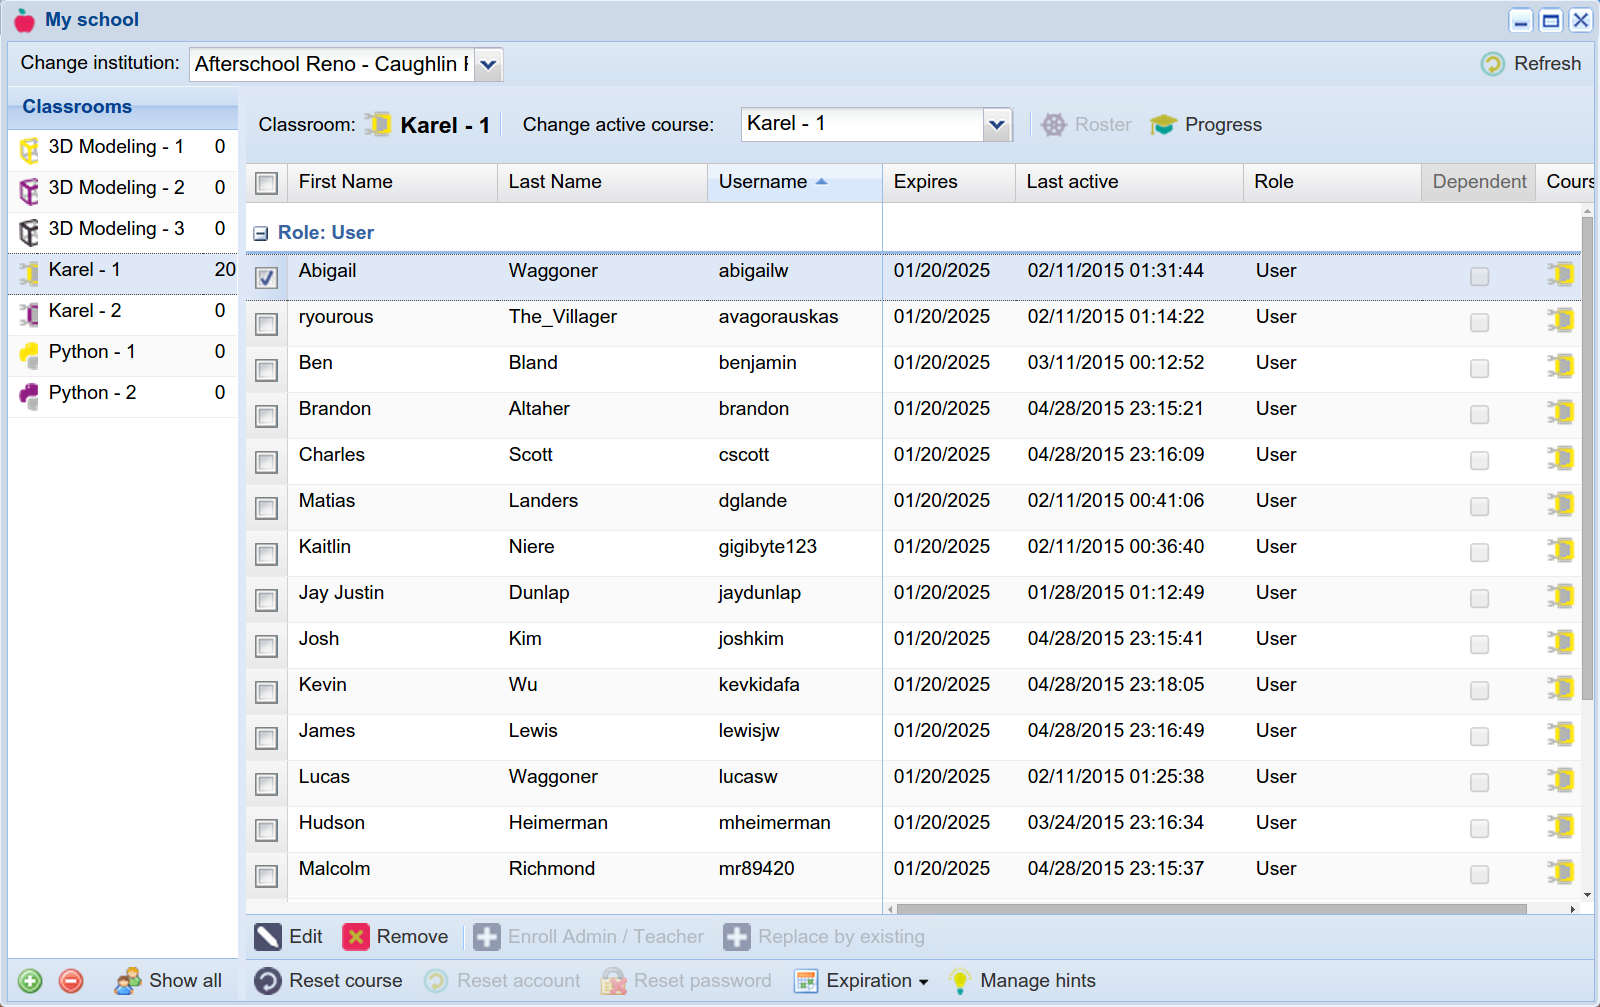The image size is (1600, 1007).
Task: Open the course icon on Abigail's row
Action: coord(1560,273)
